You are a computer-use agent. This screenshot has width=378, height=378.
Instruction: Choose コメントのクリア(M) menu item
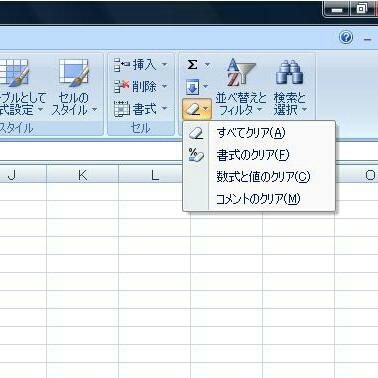(259, 199)
